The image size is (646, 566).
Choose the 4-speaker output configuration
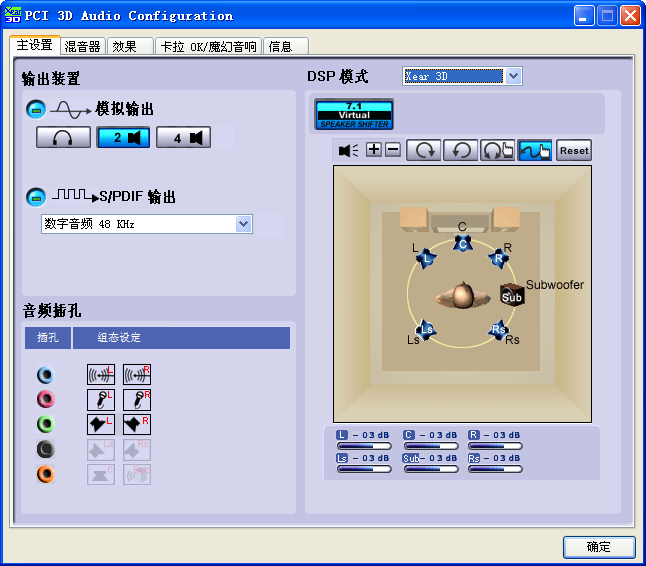183,138
